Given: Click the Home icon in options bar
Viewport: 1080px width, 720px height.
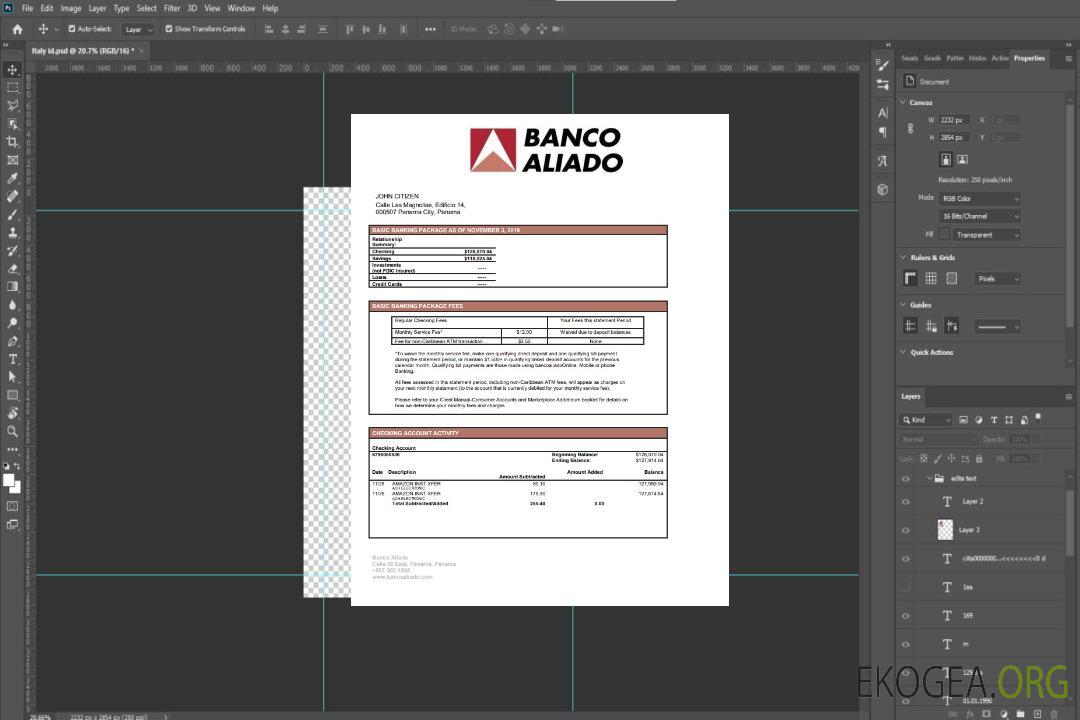Looking at the screenshot, I should pos(17,29).
